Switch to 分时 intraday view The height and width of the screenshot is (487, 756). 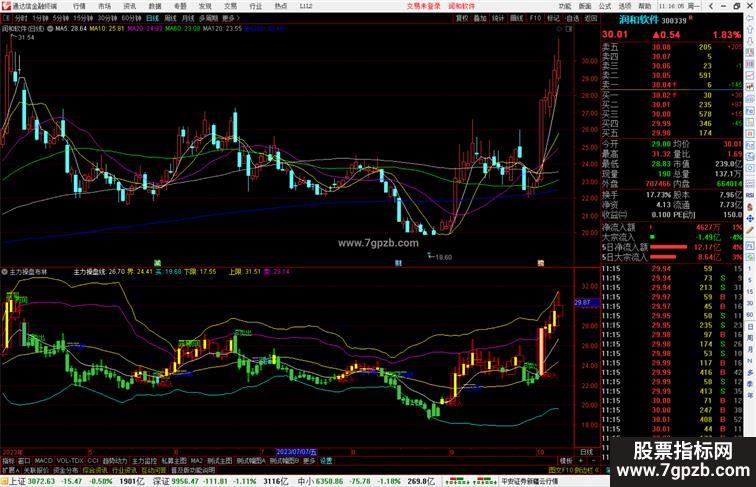(21, 18)
